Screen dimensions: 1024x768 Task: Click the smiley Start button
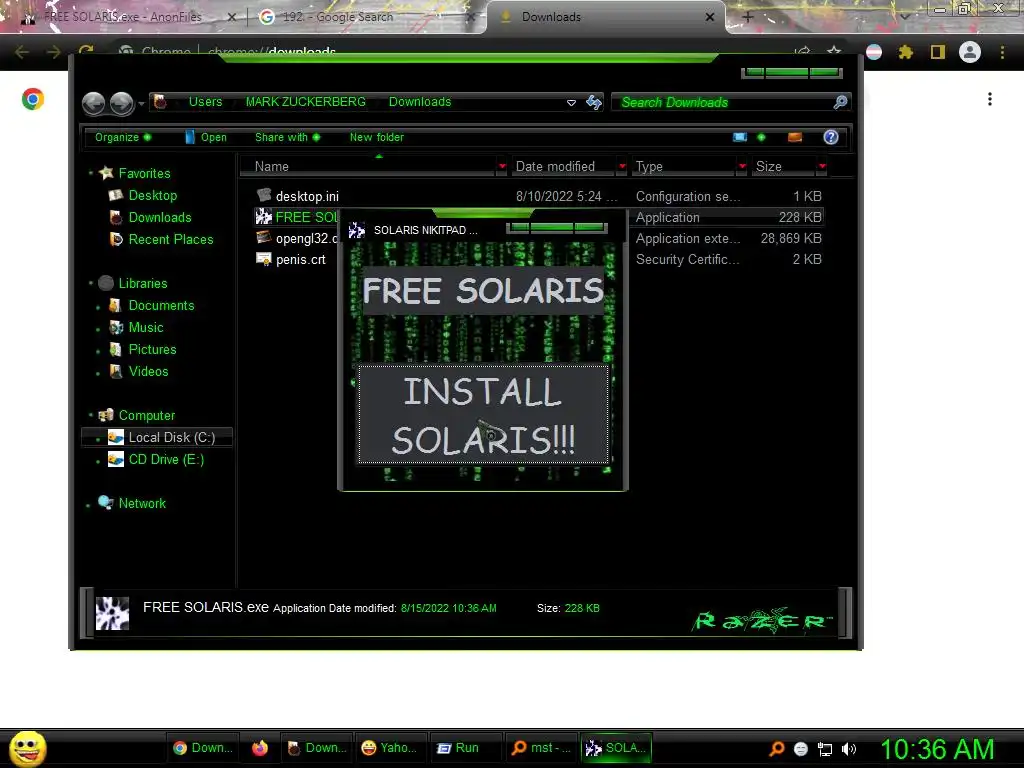27,748
